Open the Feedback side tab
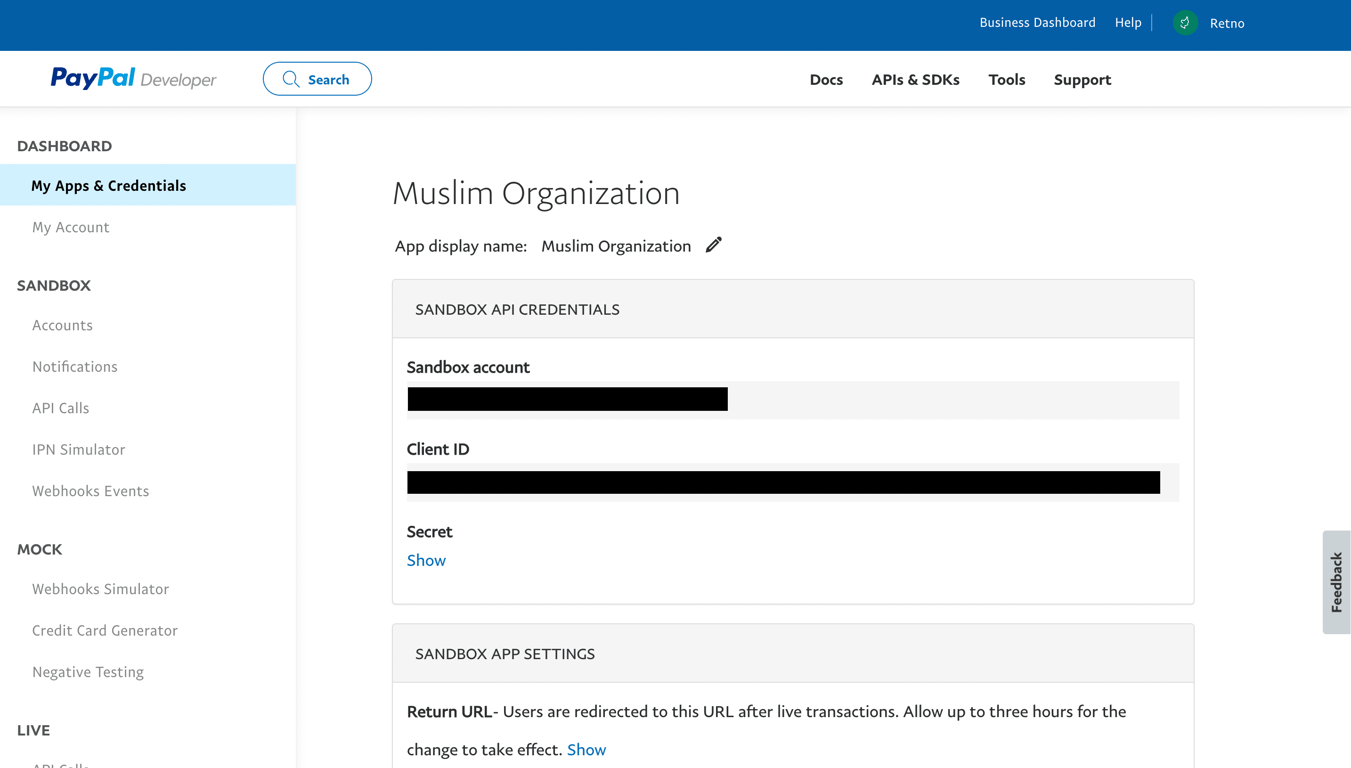1351x768 pixels. [1336, 582]
